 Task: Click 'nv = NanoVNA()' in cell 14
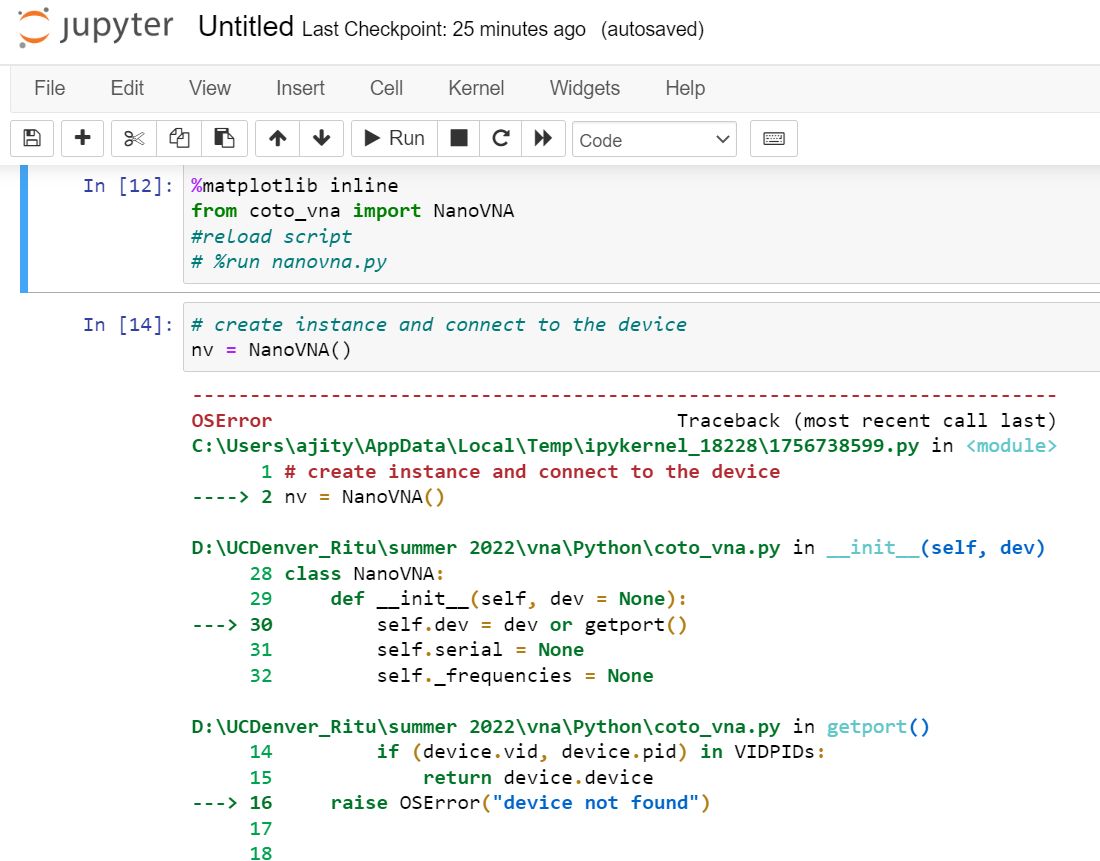(271, 349)
